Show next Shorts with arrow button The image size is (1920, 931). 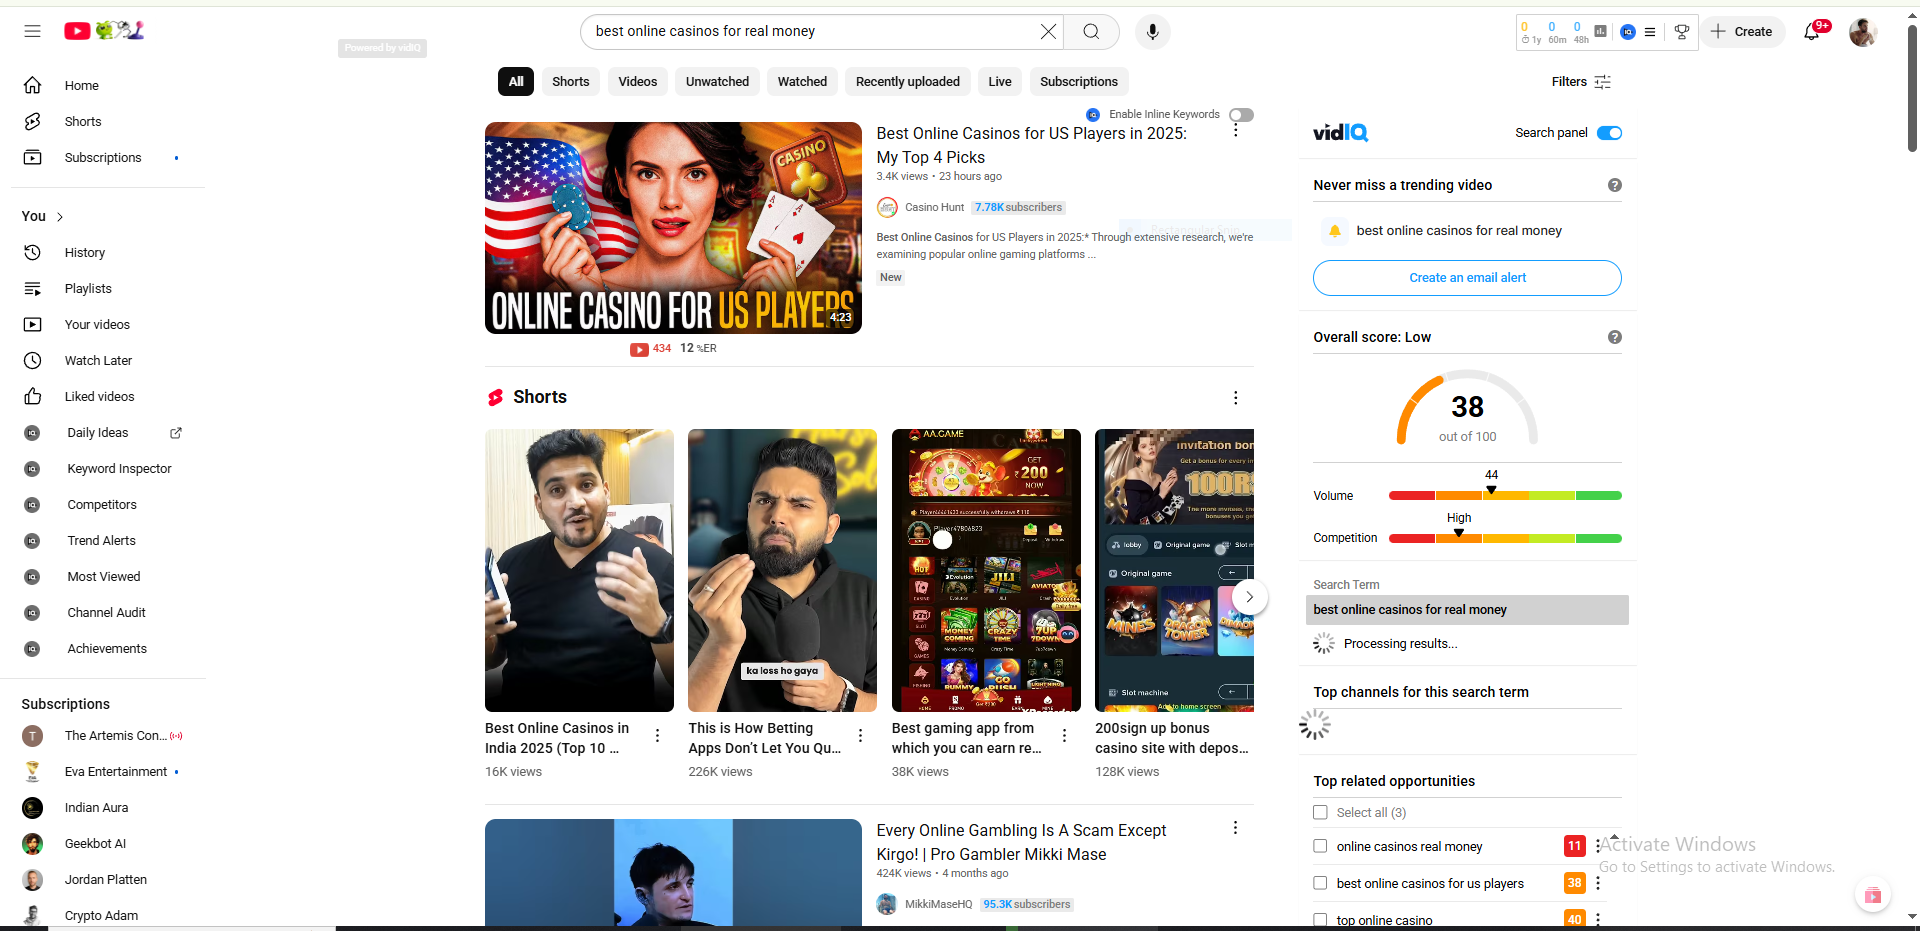click(1249, 597)
